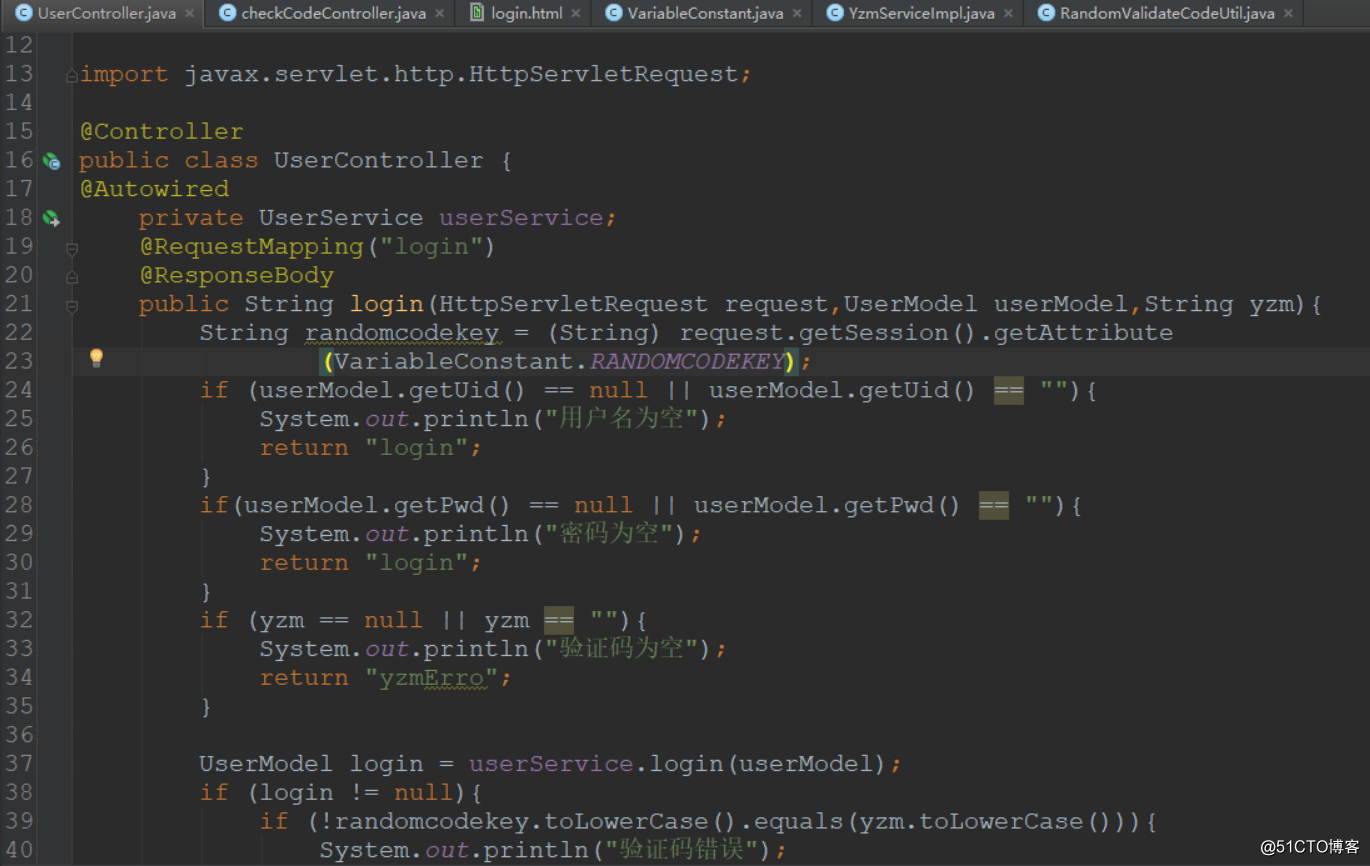Click the "login" mapping string on line 19
Image resolution: width=1370 pixels, height=866 pixels.
[x=430, y=246]
